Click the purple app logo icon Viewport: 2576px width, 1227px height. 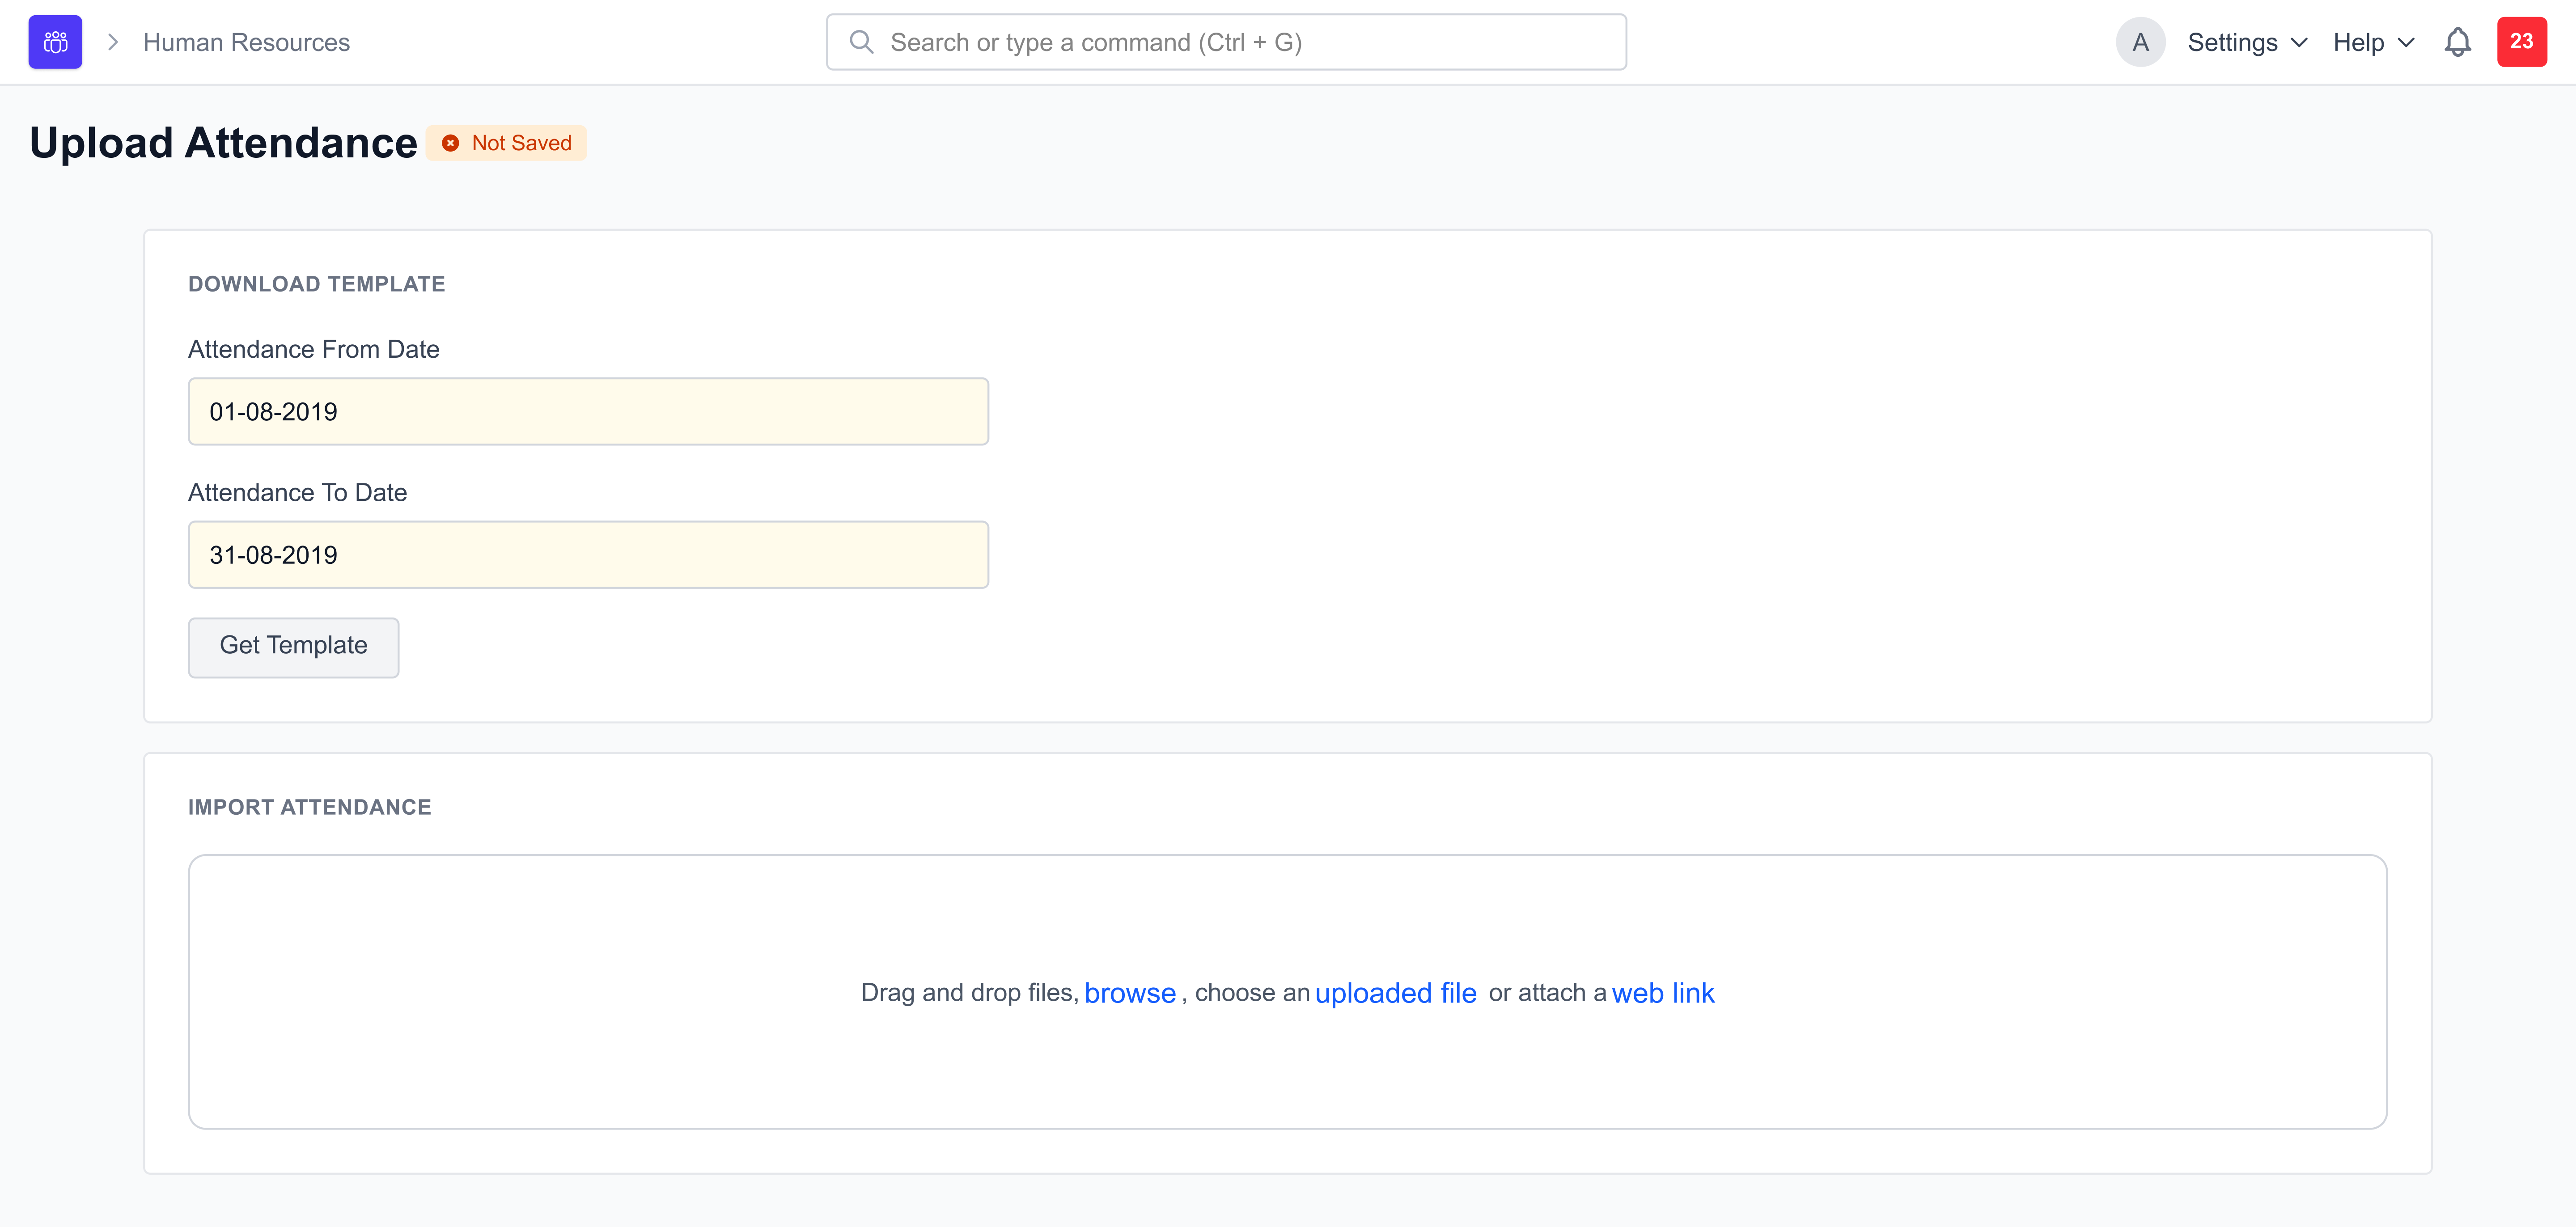pyautogui.click(x=54, y=41)
